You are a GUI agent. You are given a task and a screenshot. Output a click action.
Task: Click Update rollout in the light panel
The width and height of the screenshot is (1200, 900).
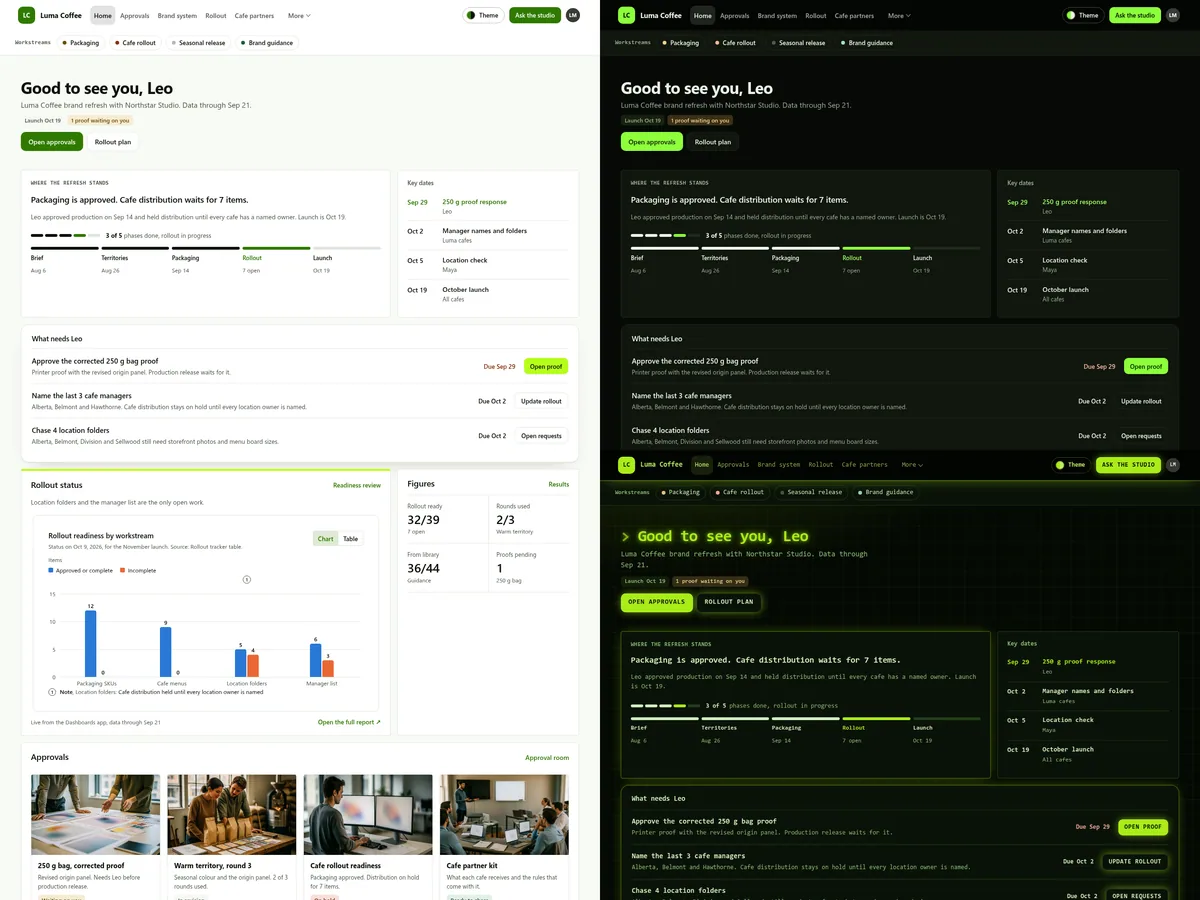pyautogui.click(x=541, y=401)
